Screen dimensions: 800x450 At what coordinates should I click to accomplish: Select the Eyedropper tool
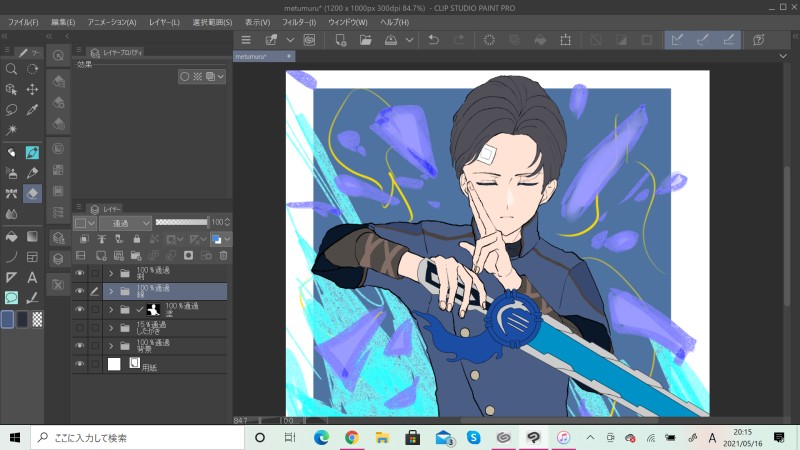[x=32, y=110]
